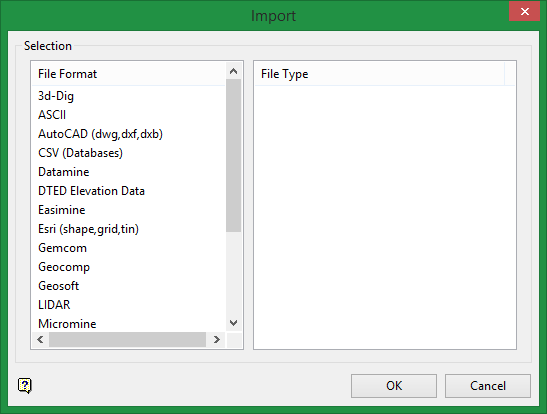
Task: Choose DTED Elevation Data format
Action: [91, 191]
